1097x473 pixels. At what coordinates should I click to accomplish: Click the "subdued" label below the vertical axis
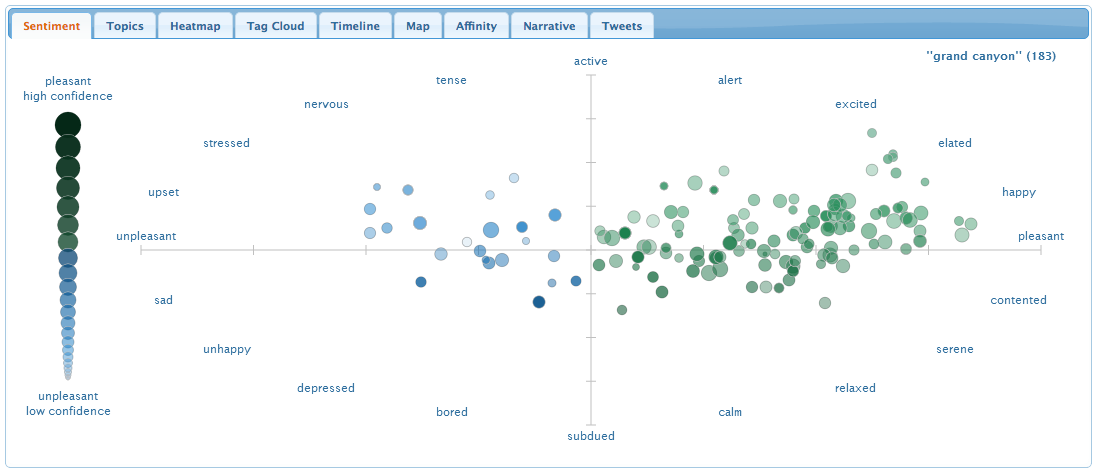591,436
